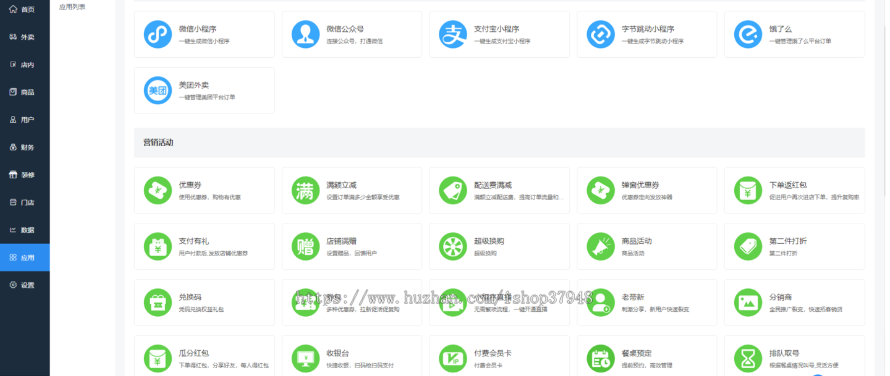Open card described 无需繁琐流程，一键开通直播

[x=499, y=302]
